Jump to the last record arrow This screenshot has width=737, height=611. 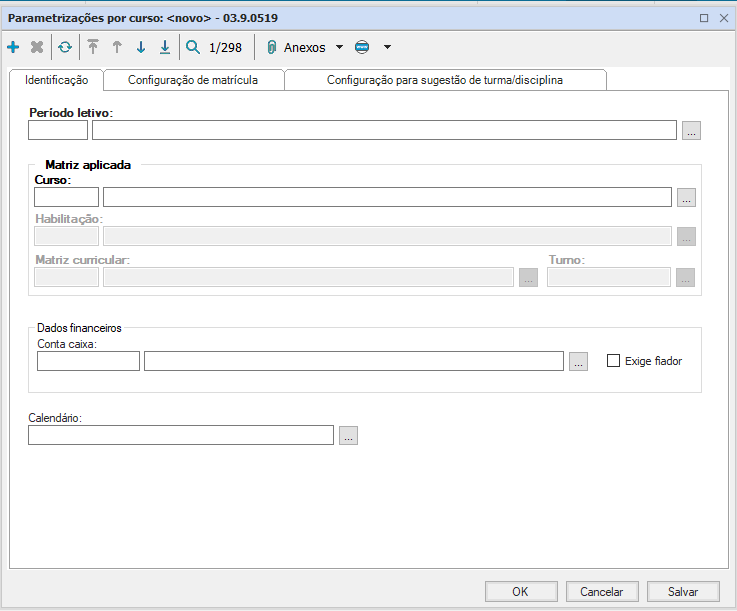[165, 47]
